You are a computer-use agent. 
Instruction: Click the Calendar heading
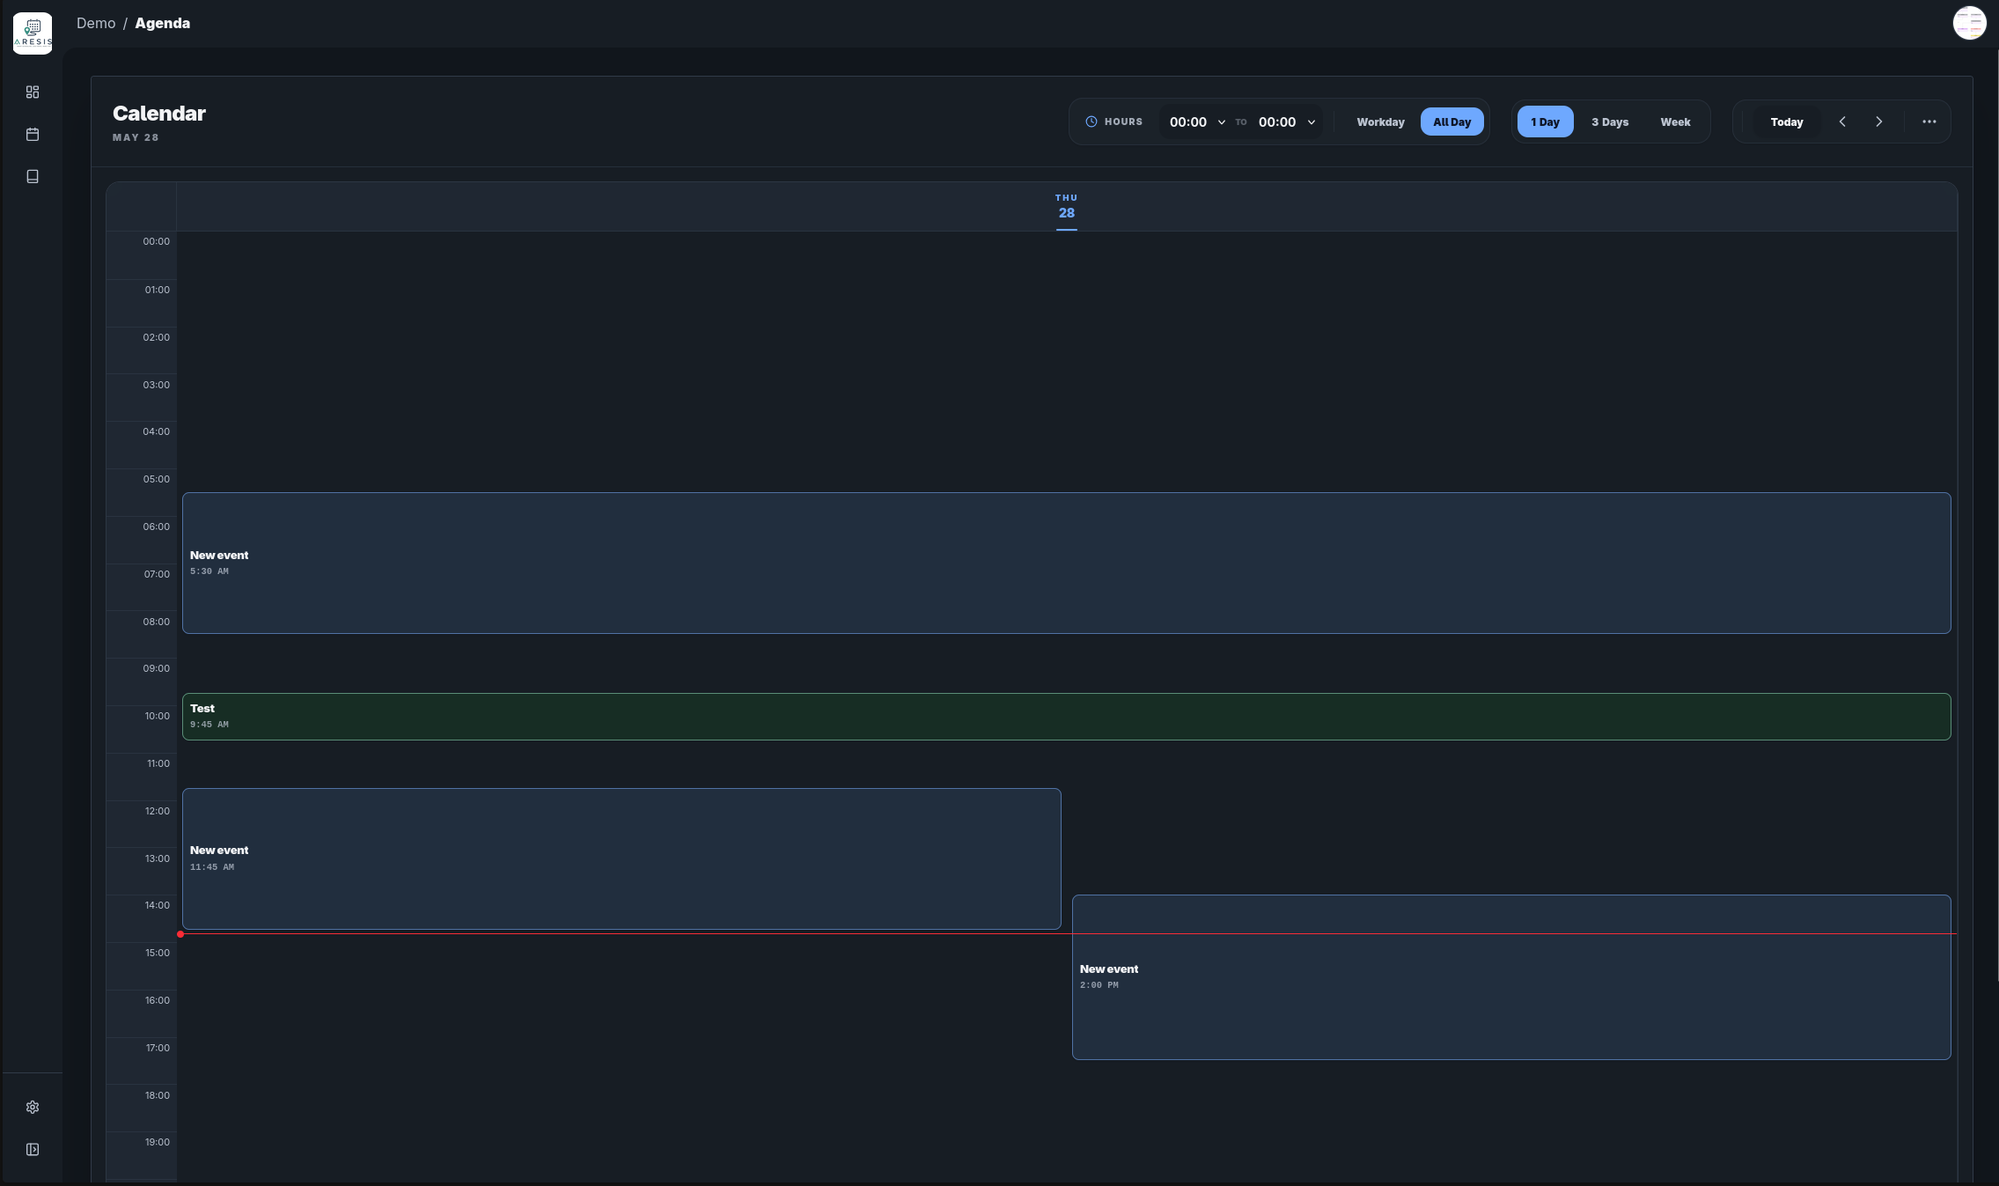(x=159, y=113)
